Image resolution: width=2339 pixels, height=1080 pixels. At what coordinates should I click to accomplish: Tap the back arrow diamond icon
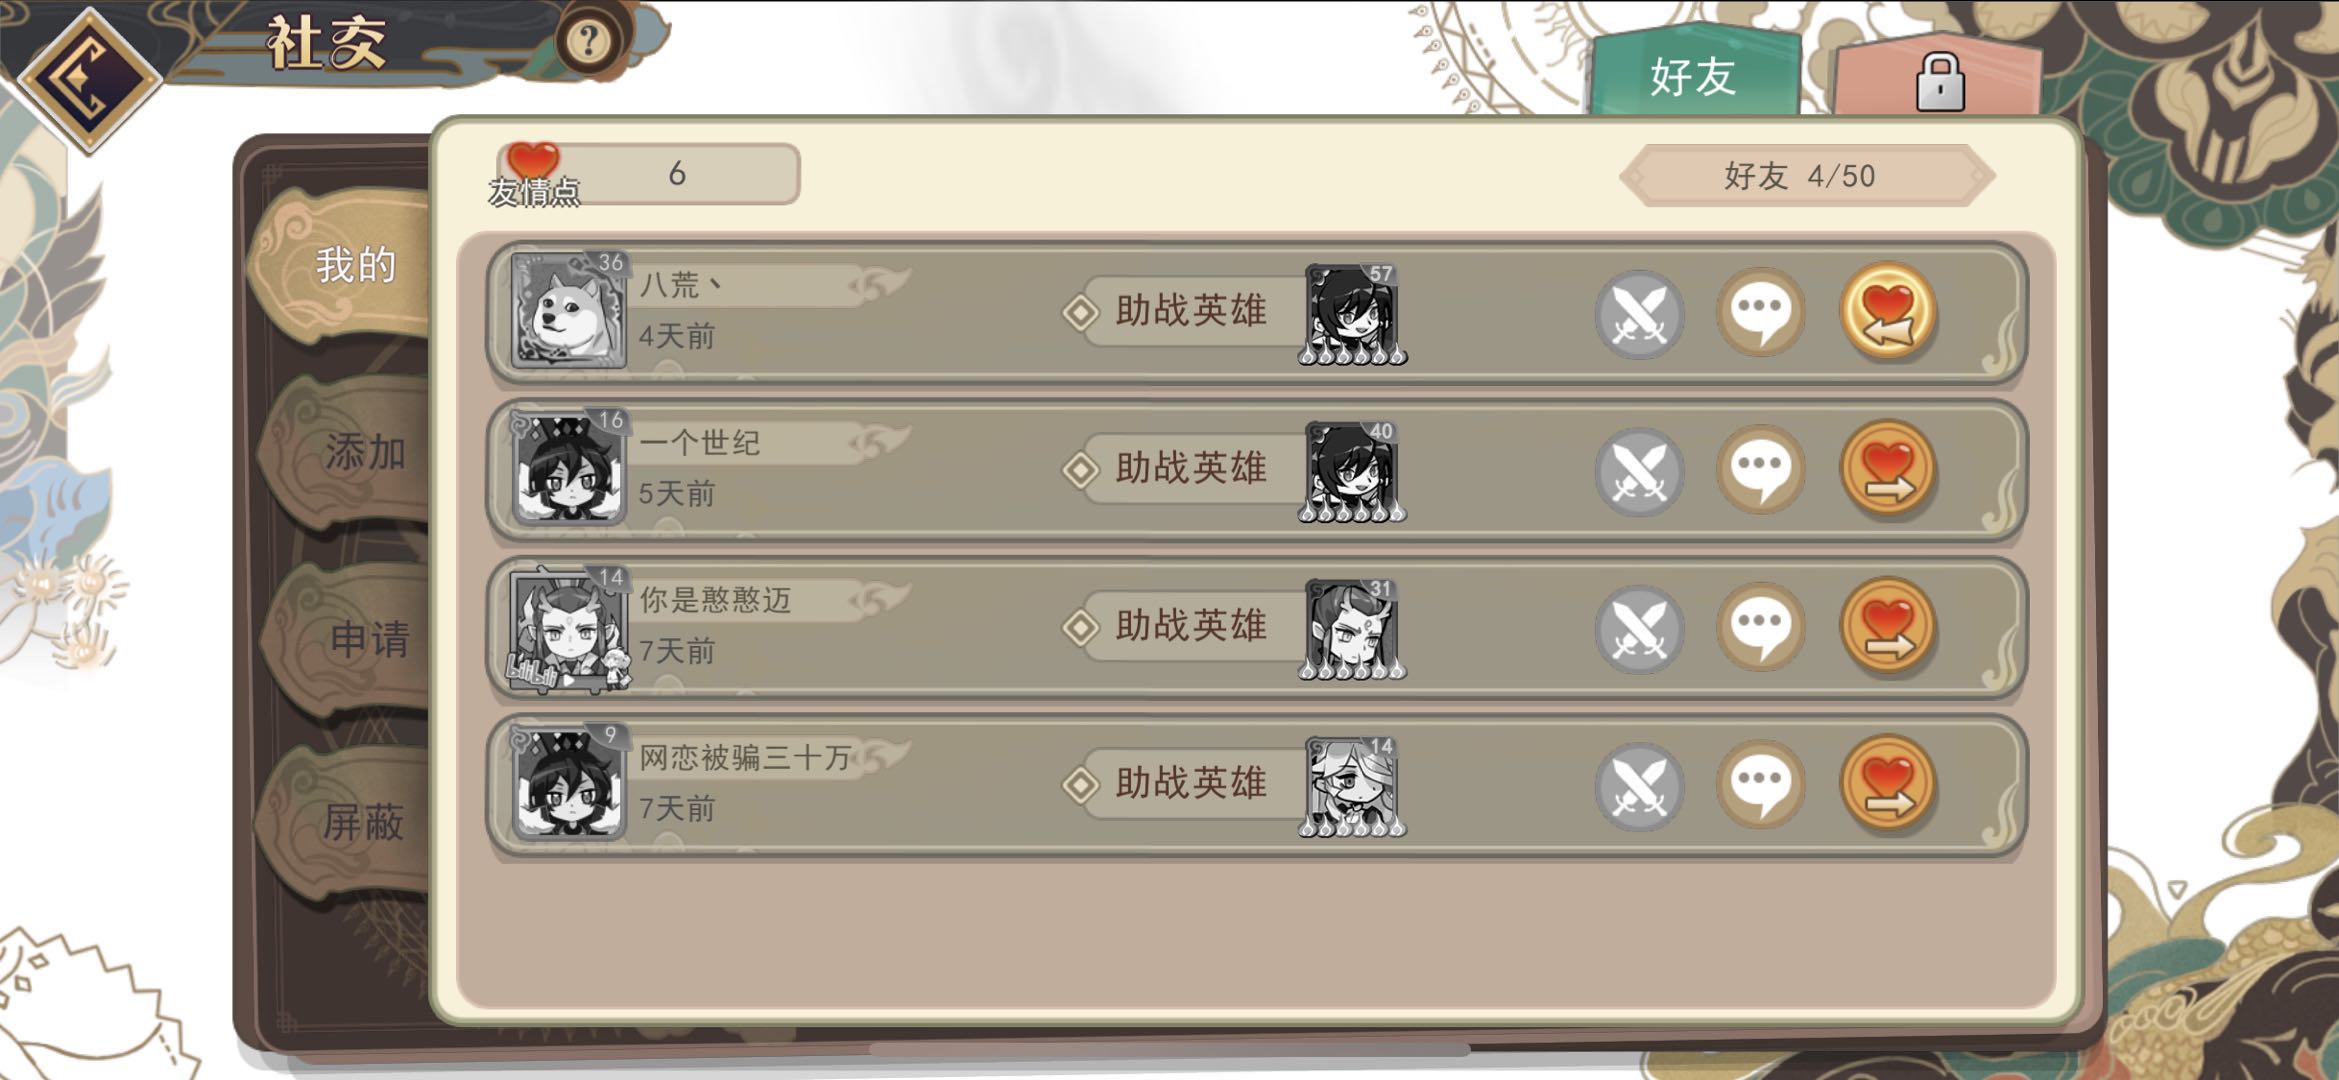(88, 78)
